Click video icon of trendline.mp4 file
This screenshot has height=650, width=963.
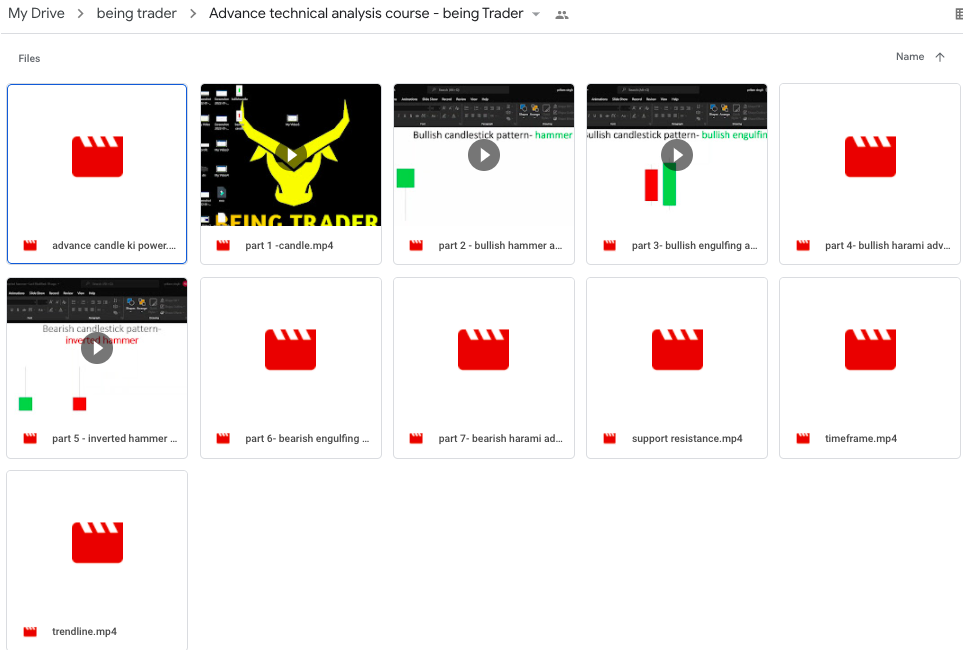tap(30, 632)
